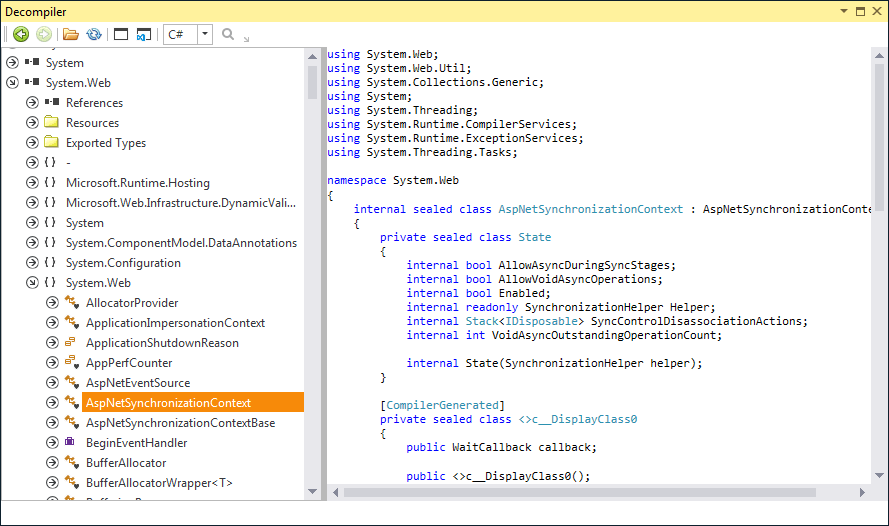Viewport: 889px width, 526px height.
Task: Click the Refresh icon in the toolbar
Action: coord(94,34)
